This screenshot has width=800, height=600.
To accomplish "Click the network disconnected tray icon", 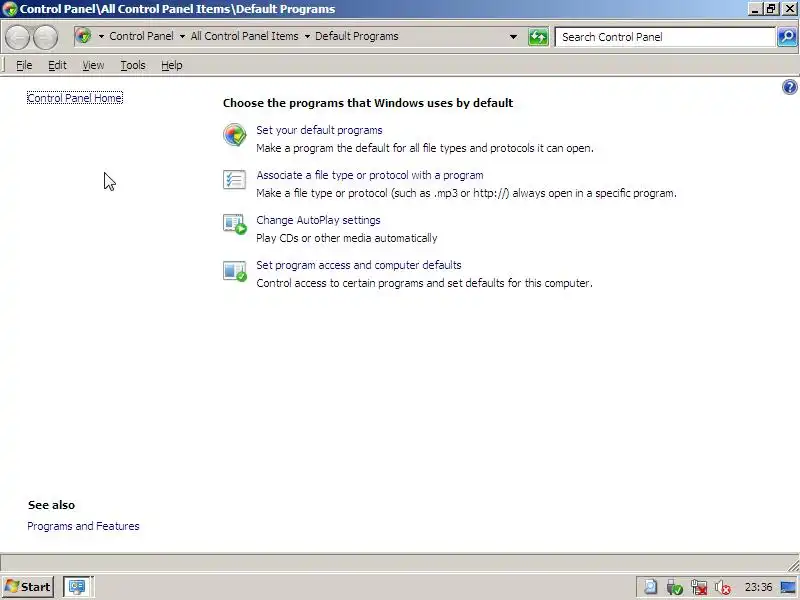I will coord(698,587).
